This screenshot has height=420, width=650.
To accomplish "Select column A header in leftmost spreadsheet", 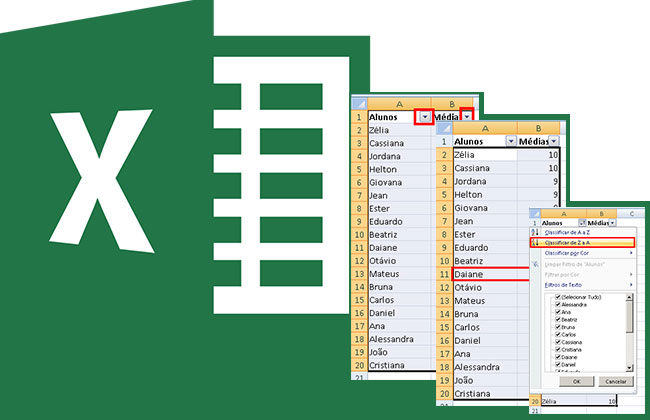I will (x=399, y=104).
